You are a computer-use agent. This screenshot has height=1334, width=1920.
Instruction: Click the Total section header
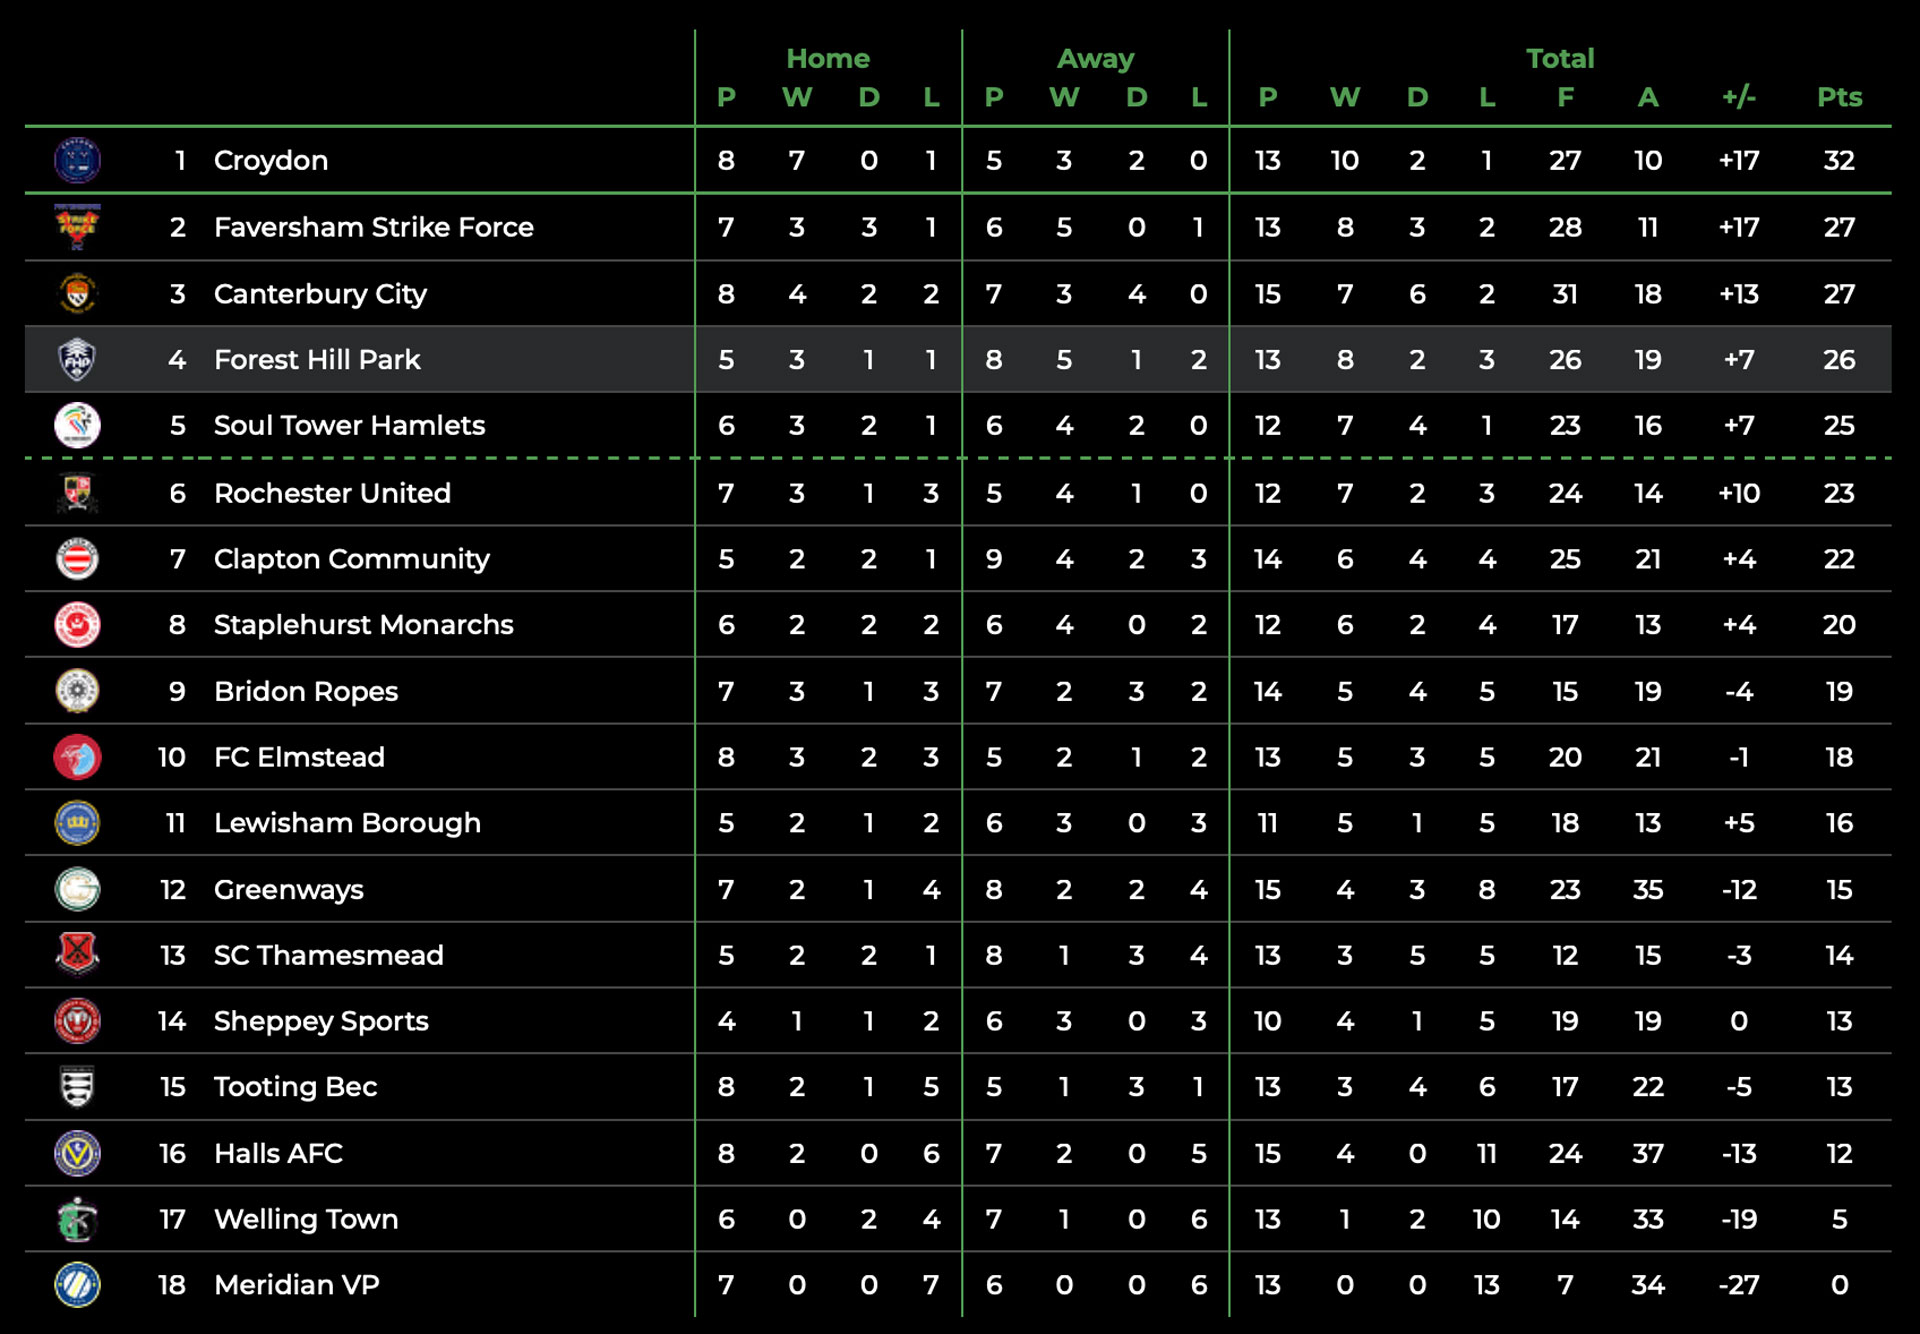(x=1560, y=58)
